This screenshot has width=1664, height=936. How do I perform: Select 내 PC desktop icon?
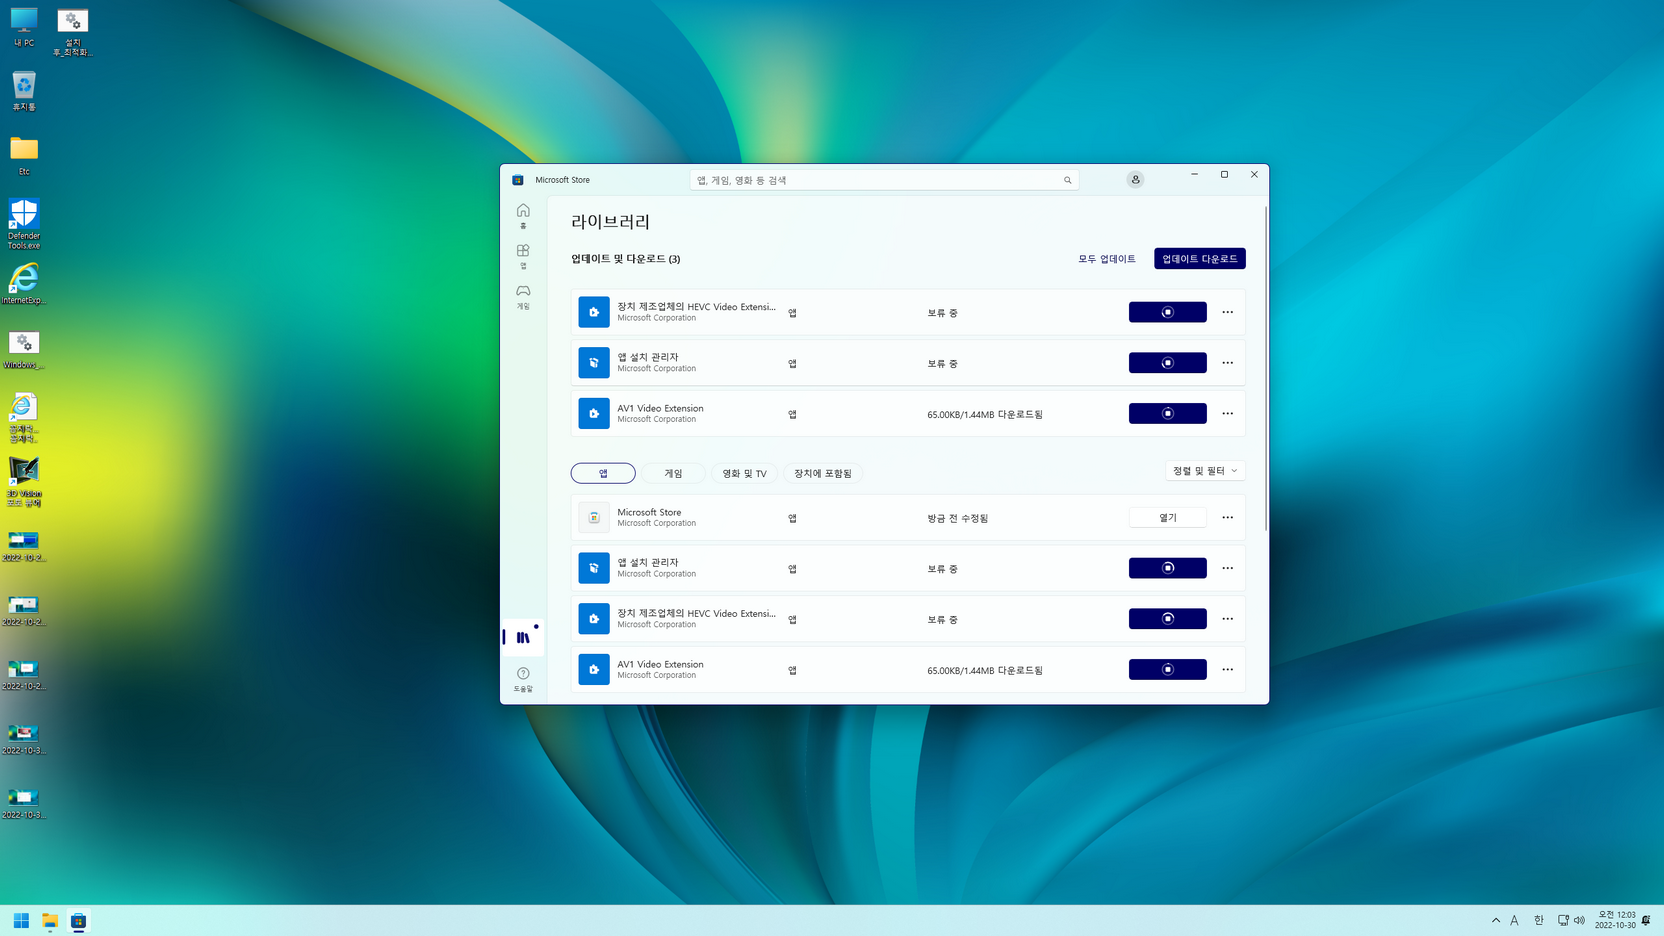pos(24,27)
